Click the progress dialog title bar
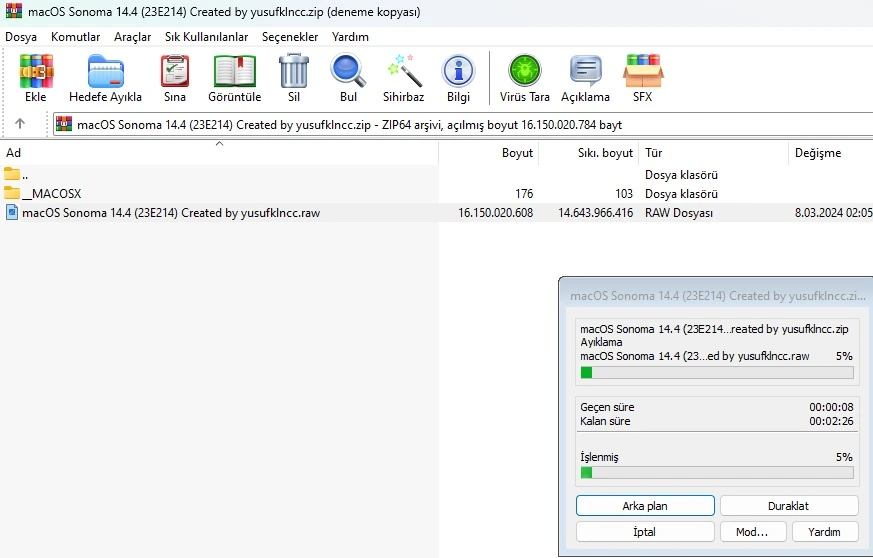 [x=717, y=296]
